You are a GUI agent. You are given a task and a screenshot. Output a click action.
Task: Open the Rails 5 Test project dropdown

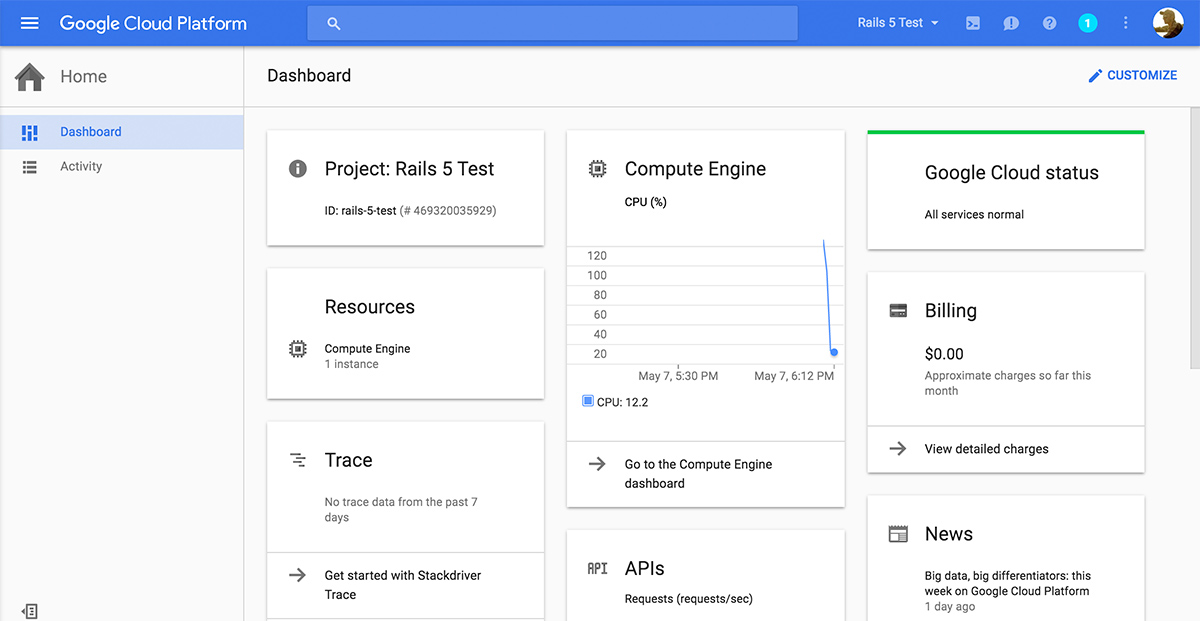tap(898, 23)
